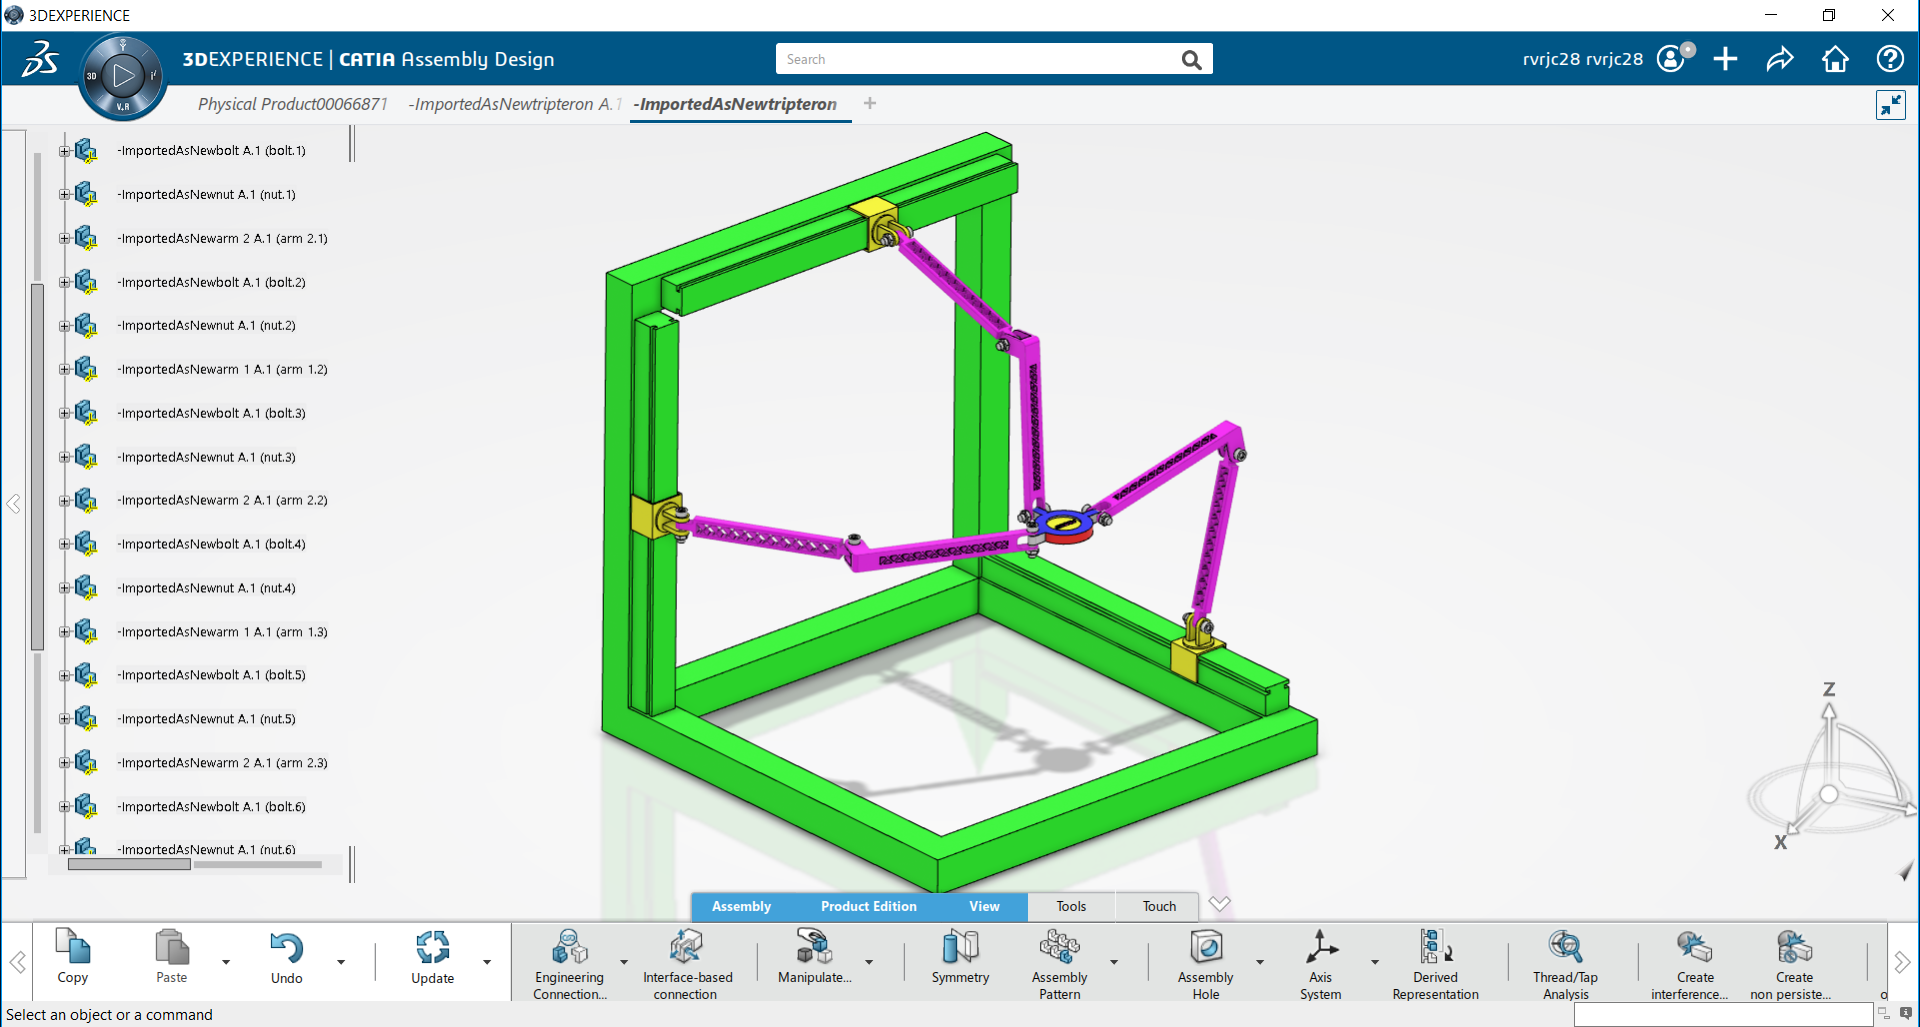Click the collapse view icon top right
This screenshot has width=1920, height=1027.
click(1890, 105)
